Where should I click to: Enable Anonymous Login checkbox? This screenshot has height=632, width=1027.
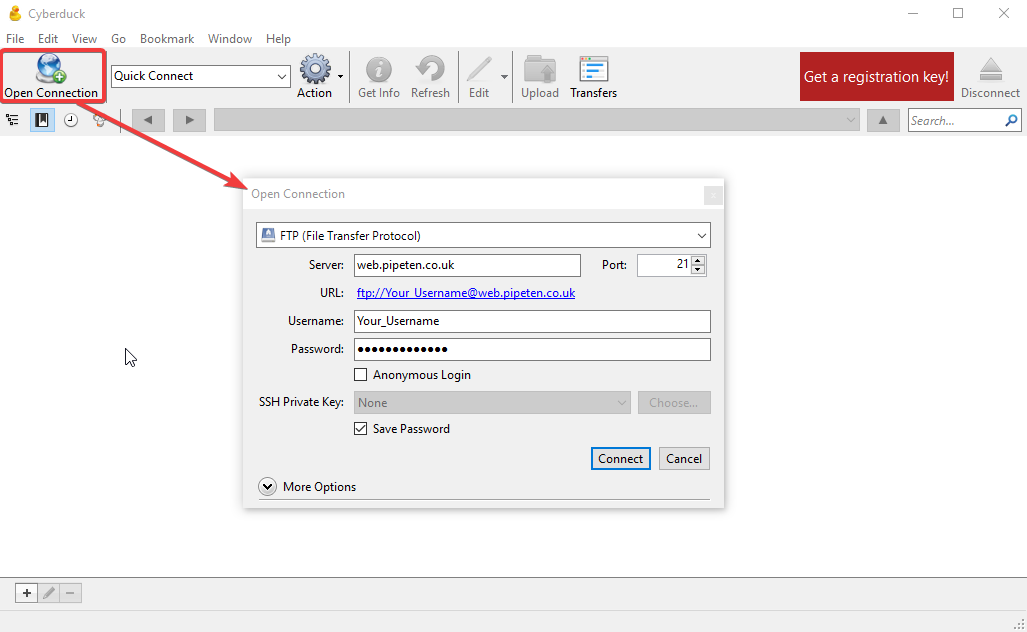[x=360, y=375]
